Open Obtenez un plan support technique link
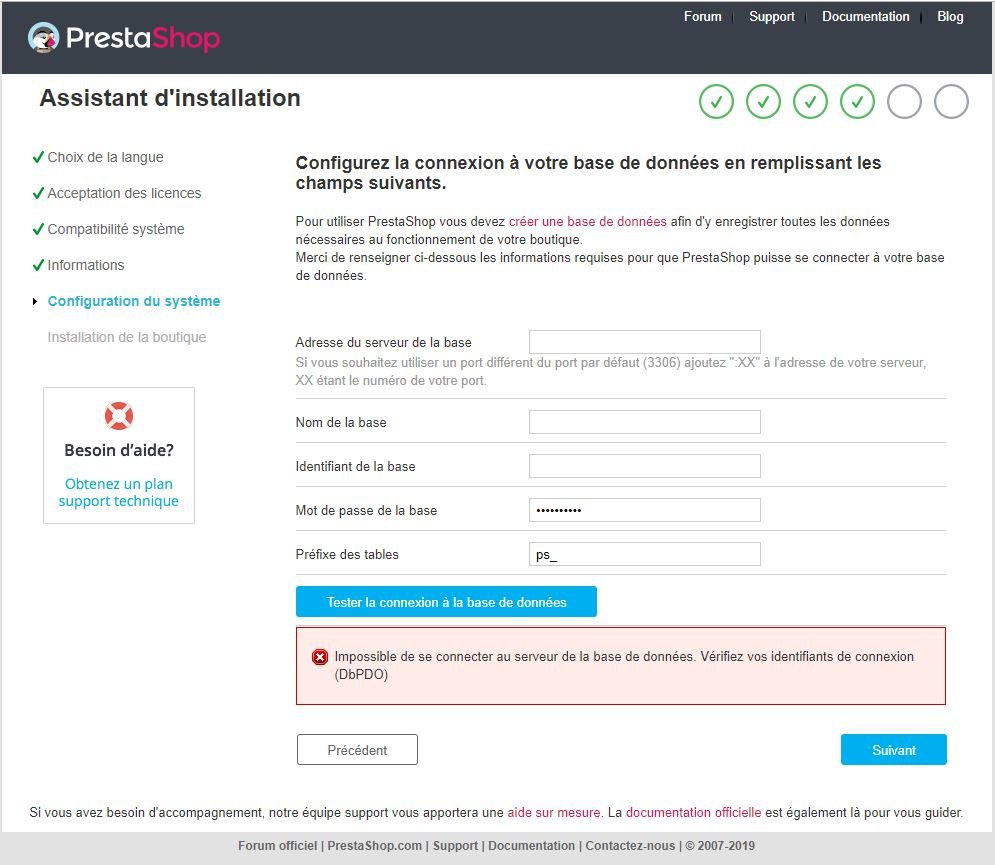995x865 pixels. [118, 493]
